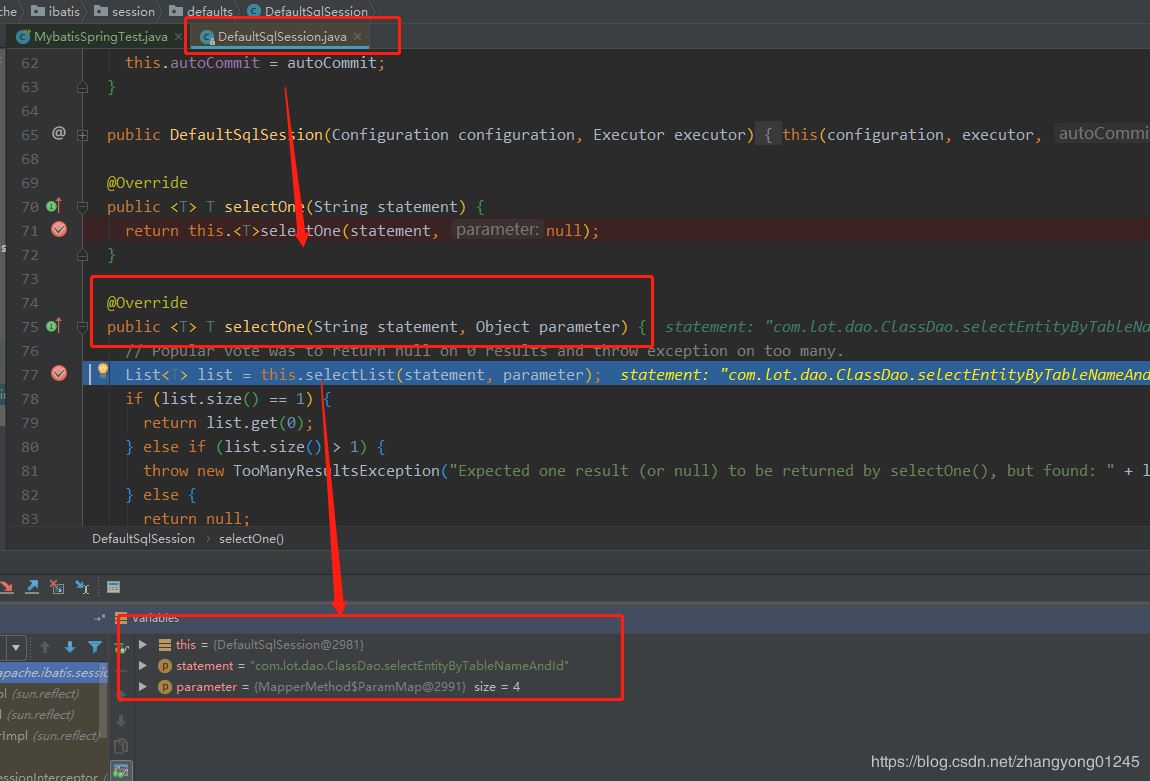This screenshot has height=781, width=1150.
Task: Click the Step Out debugger icon
Action: coord(32,587)
